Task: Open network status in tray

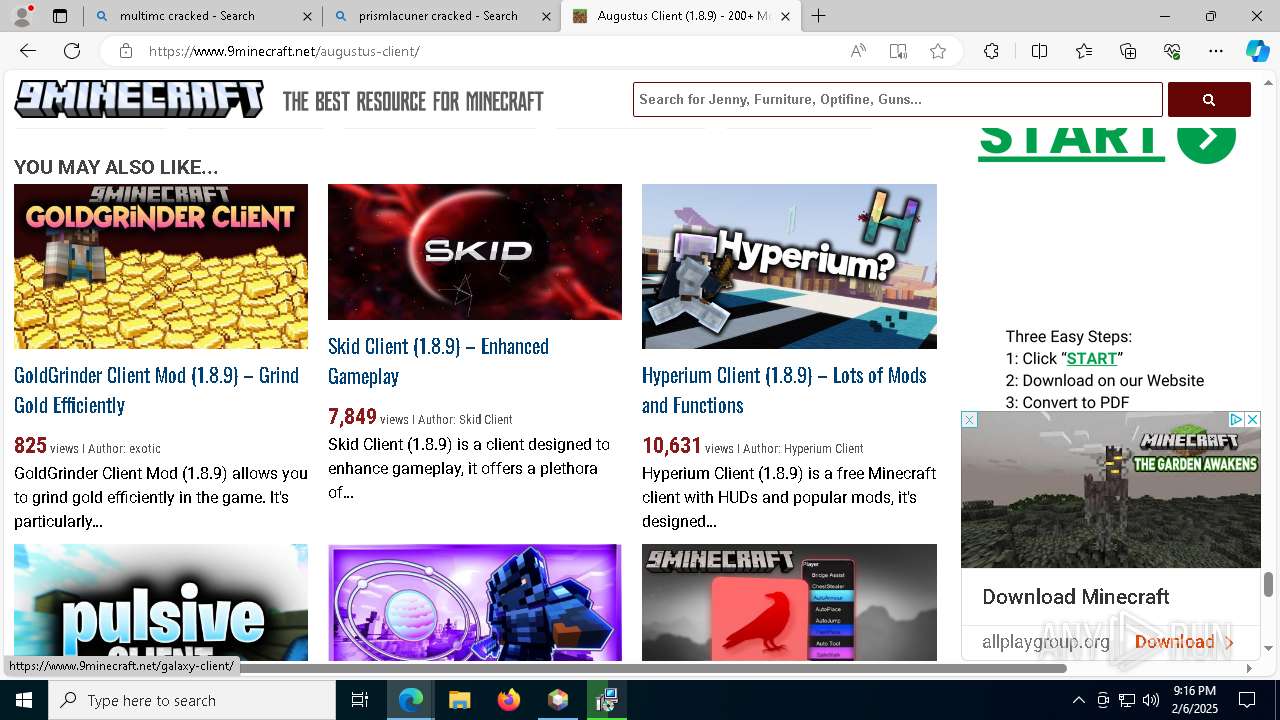Action: click(1127, 700)
